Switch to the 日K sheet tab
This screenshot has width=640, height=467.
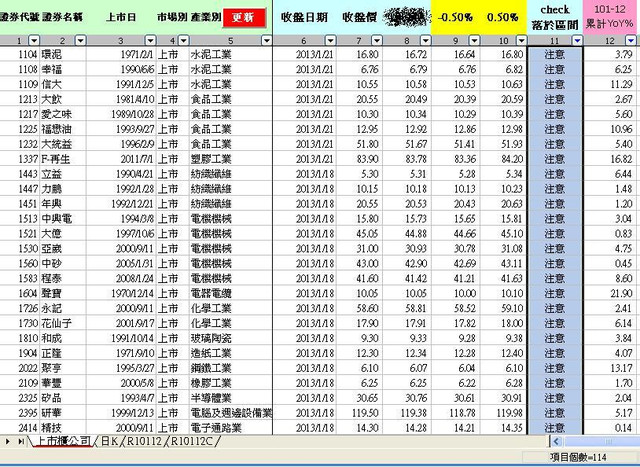109,441
